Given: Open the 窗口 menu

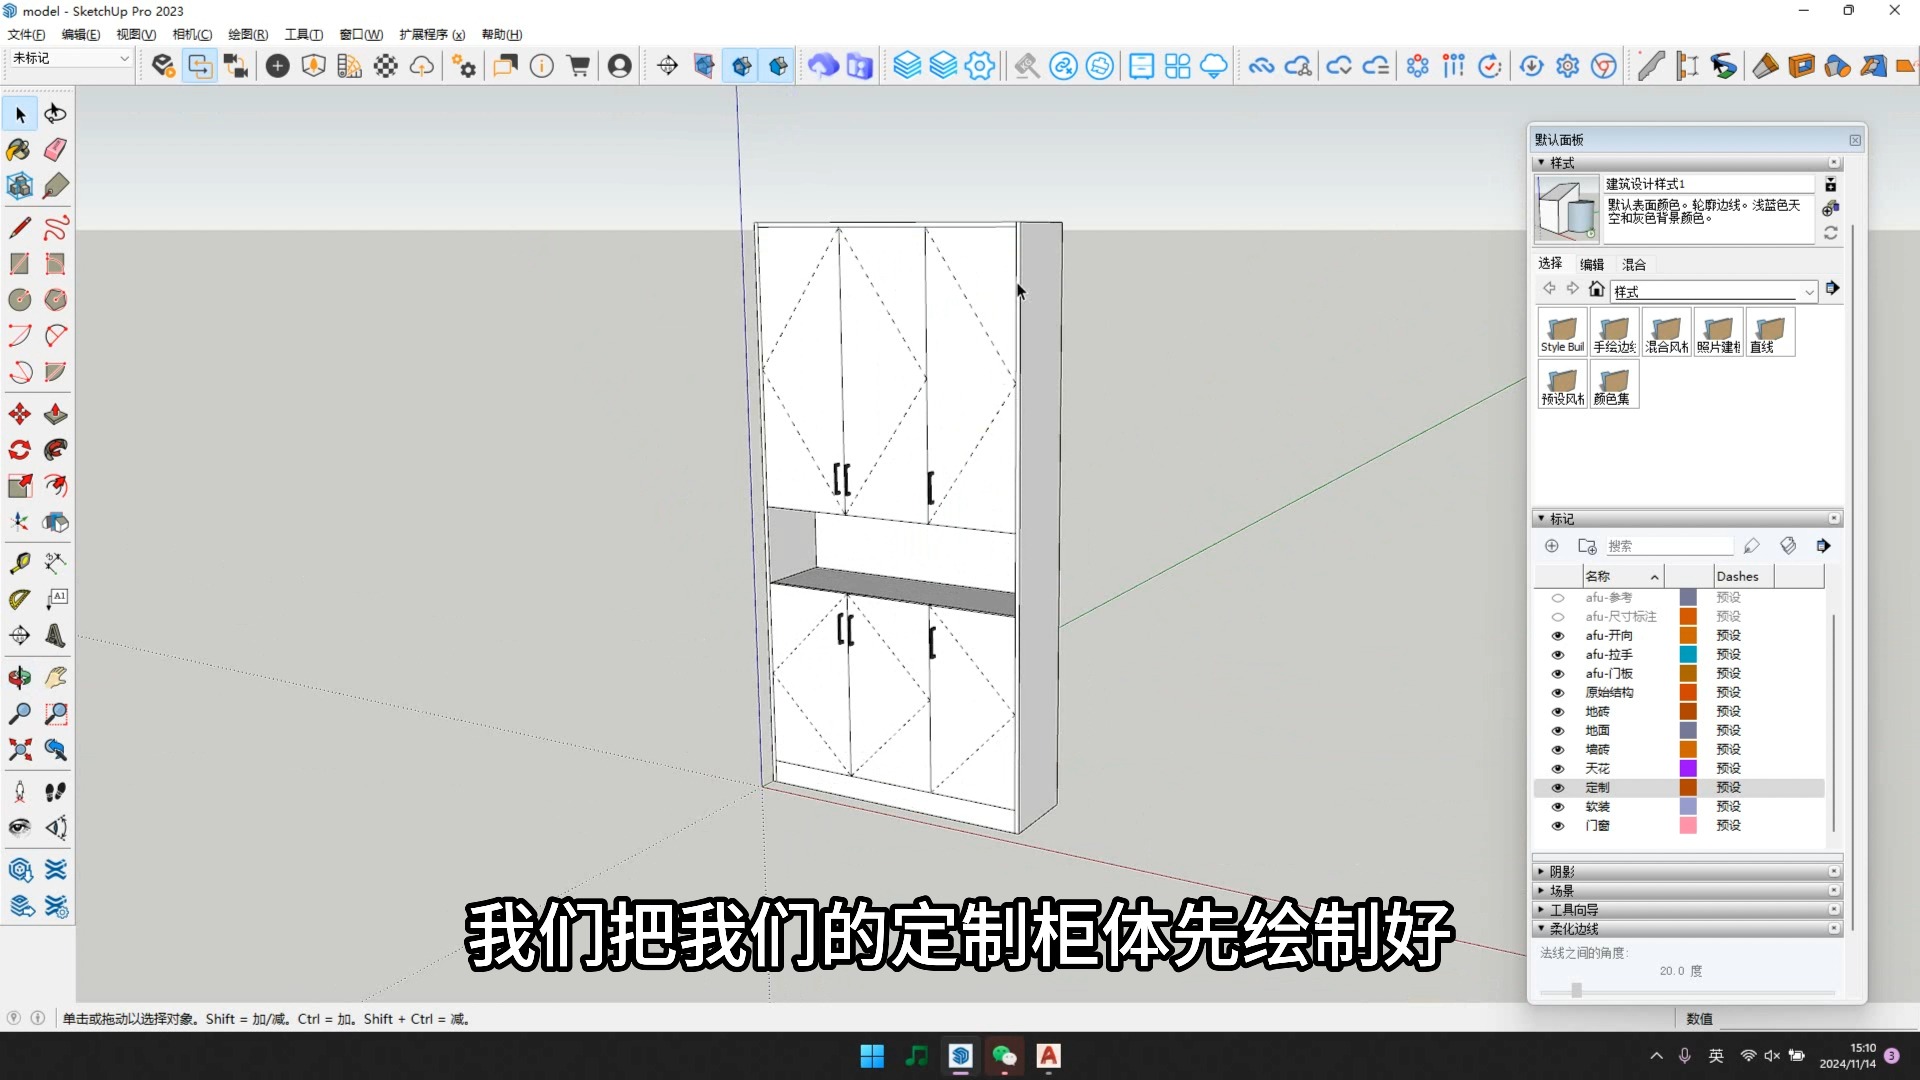Looking at the screenshot, I should point(361,34).
